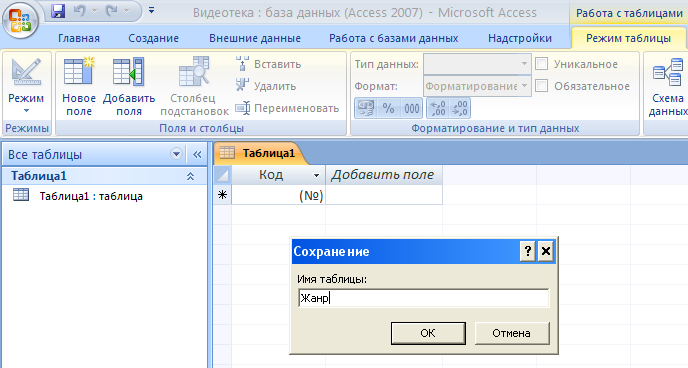Click Вставить column button

pos(269,64)
